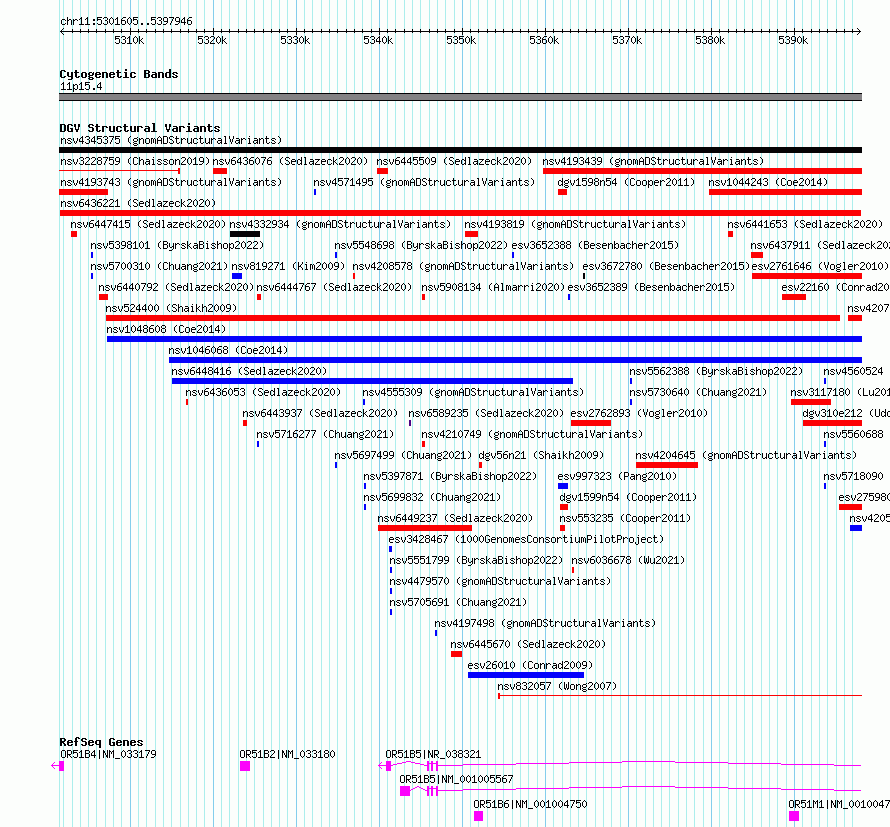Select the OR51B6 gene exon box
The height and width of the screenshot is (827, 890).
coord(478,816)
